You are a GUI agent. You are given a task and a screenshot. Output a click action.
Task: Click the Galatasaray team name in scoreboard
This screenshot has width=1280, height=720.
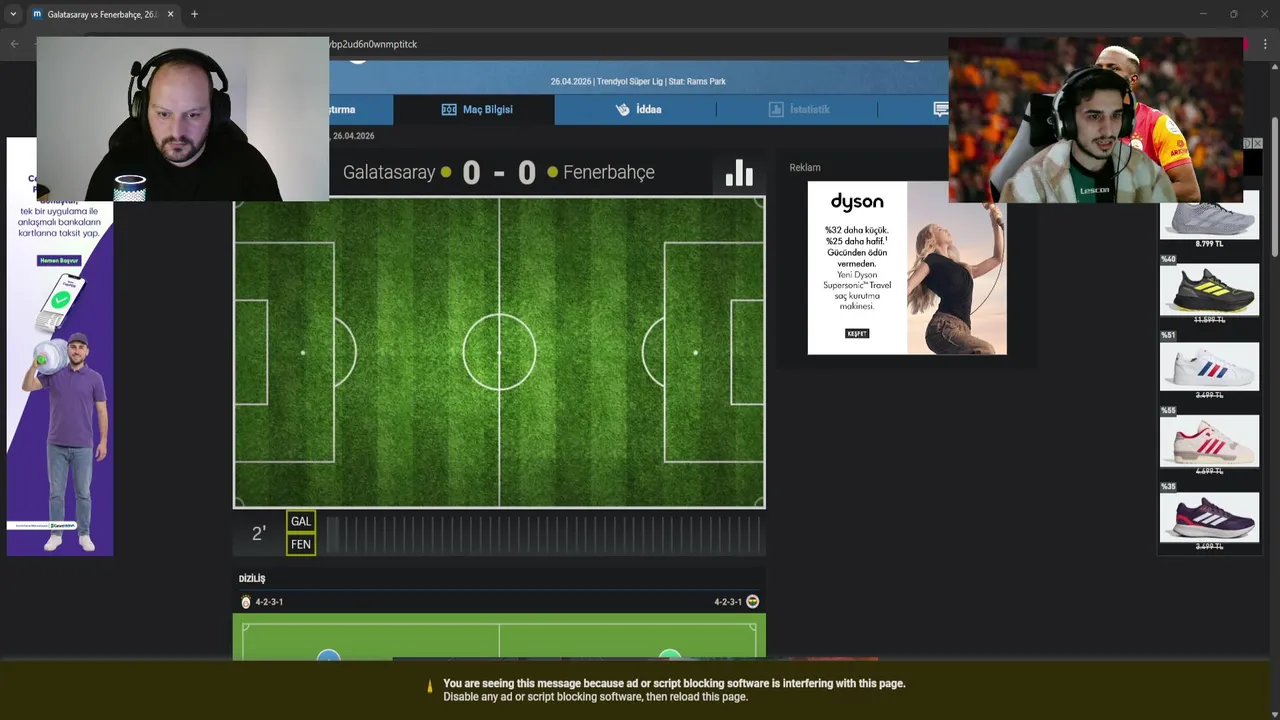389,172
